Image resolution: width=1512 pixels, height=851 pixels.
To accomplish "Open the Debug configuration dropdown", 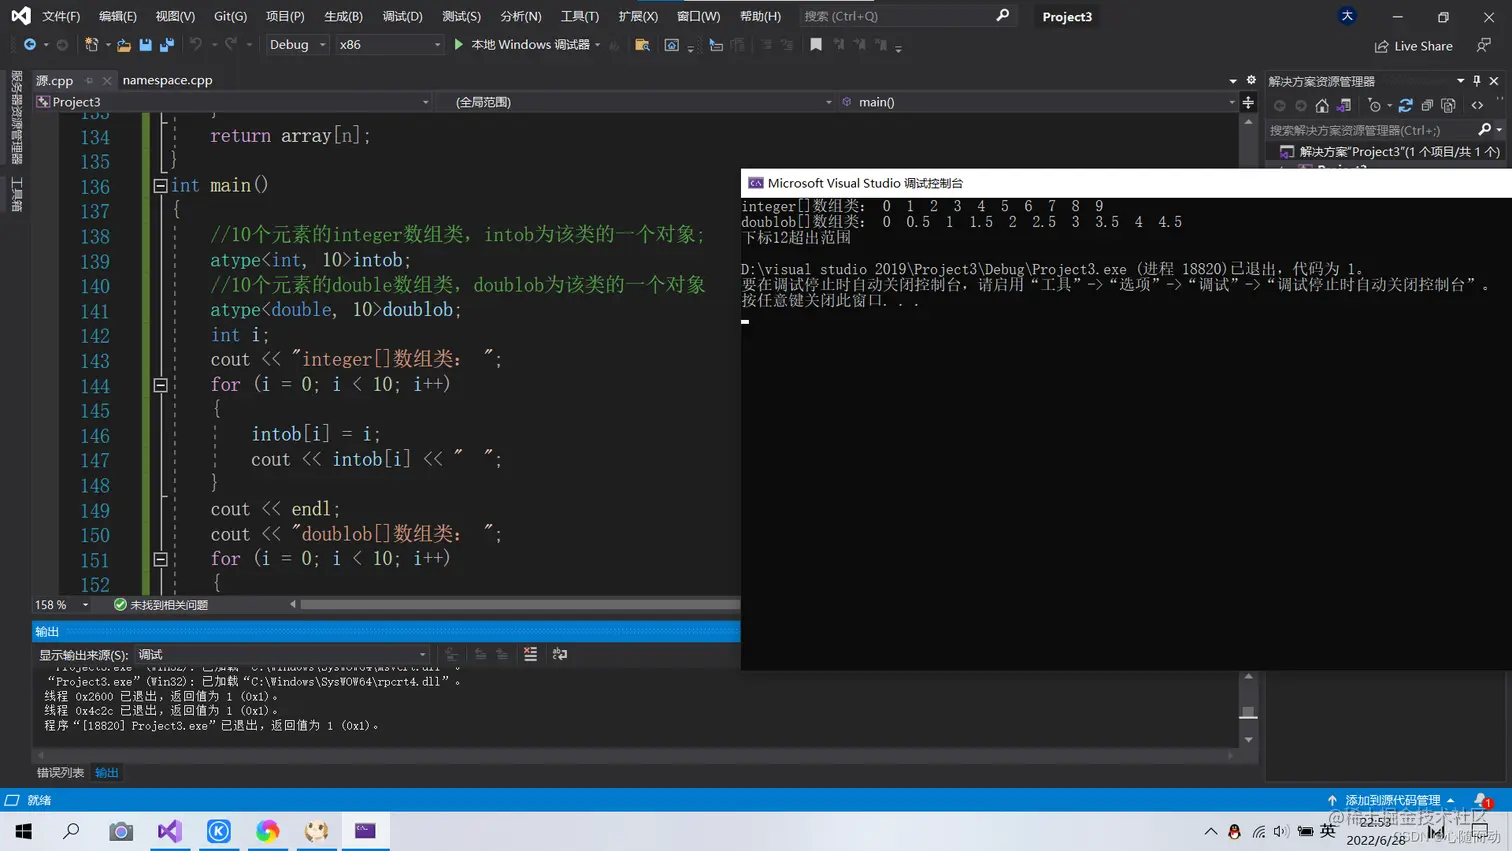I will [297, 45].
